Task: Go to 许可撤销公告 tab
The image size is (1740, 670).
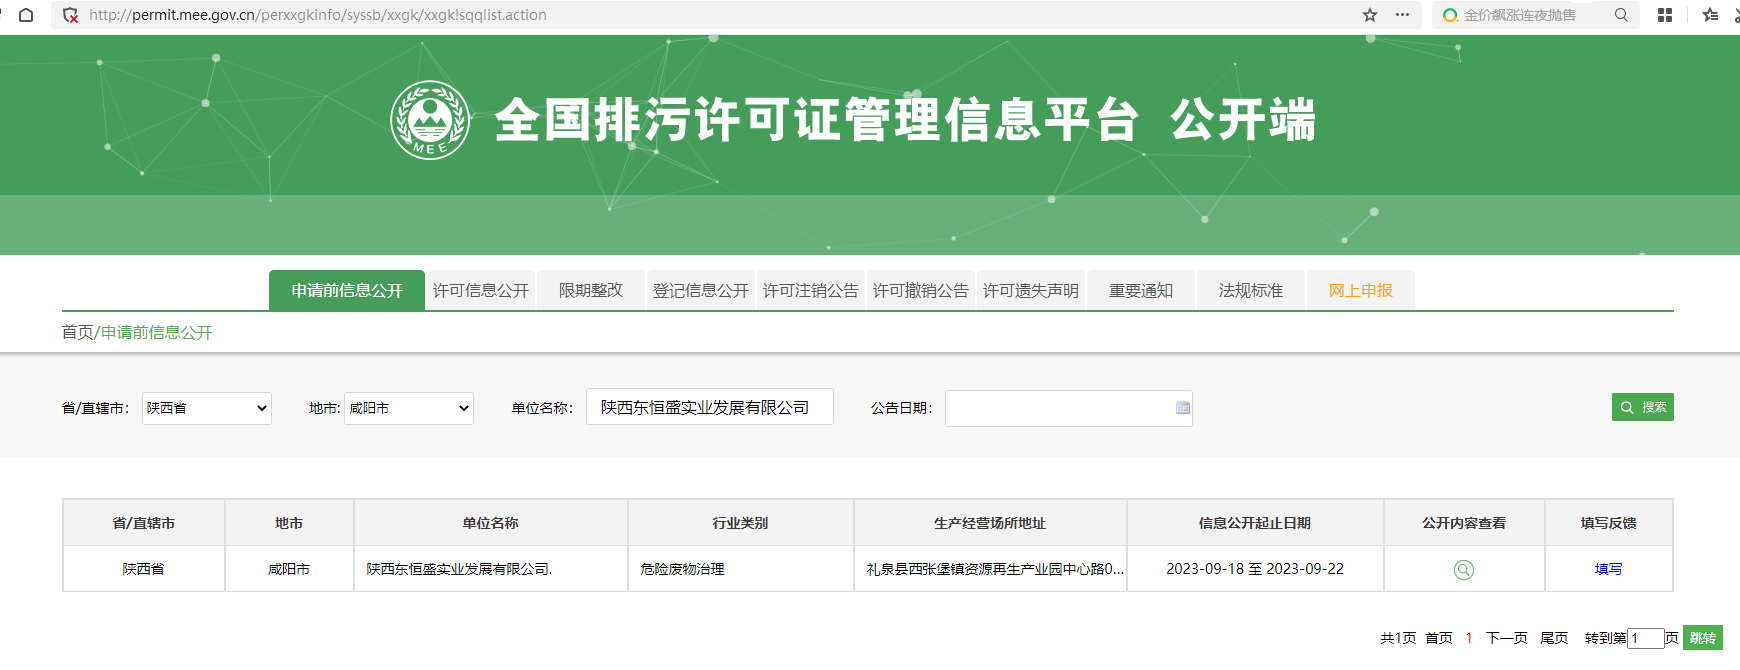Action: tap(921, 290)
